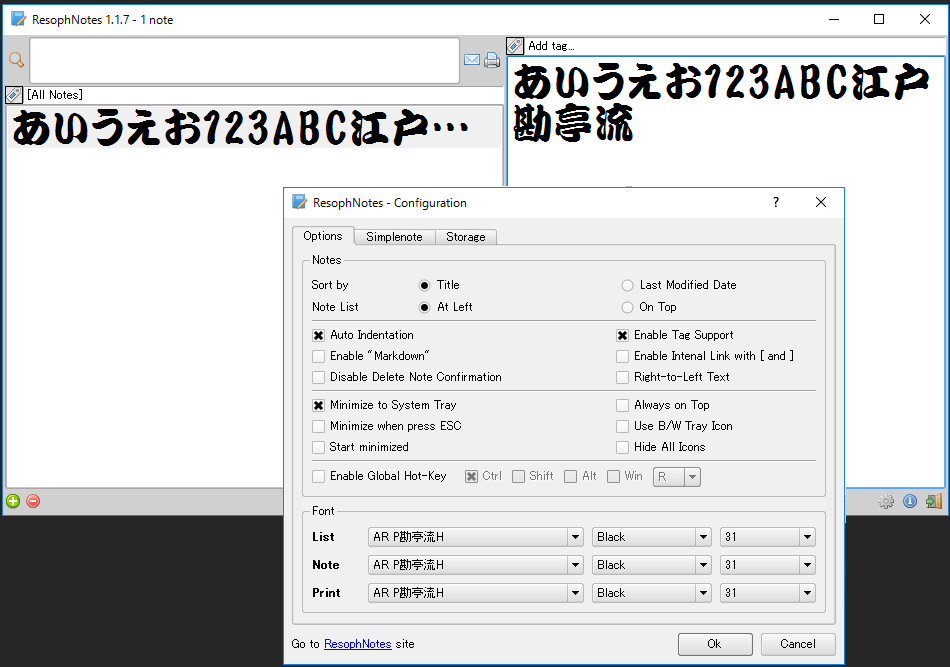950x667 pixels.
Task: Open the List font name dropdown
Action: click(476, 537)
